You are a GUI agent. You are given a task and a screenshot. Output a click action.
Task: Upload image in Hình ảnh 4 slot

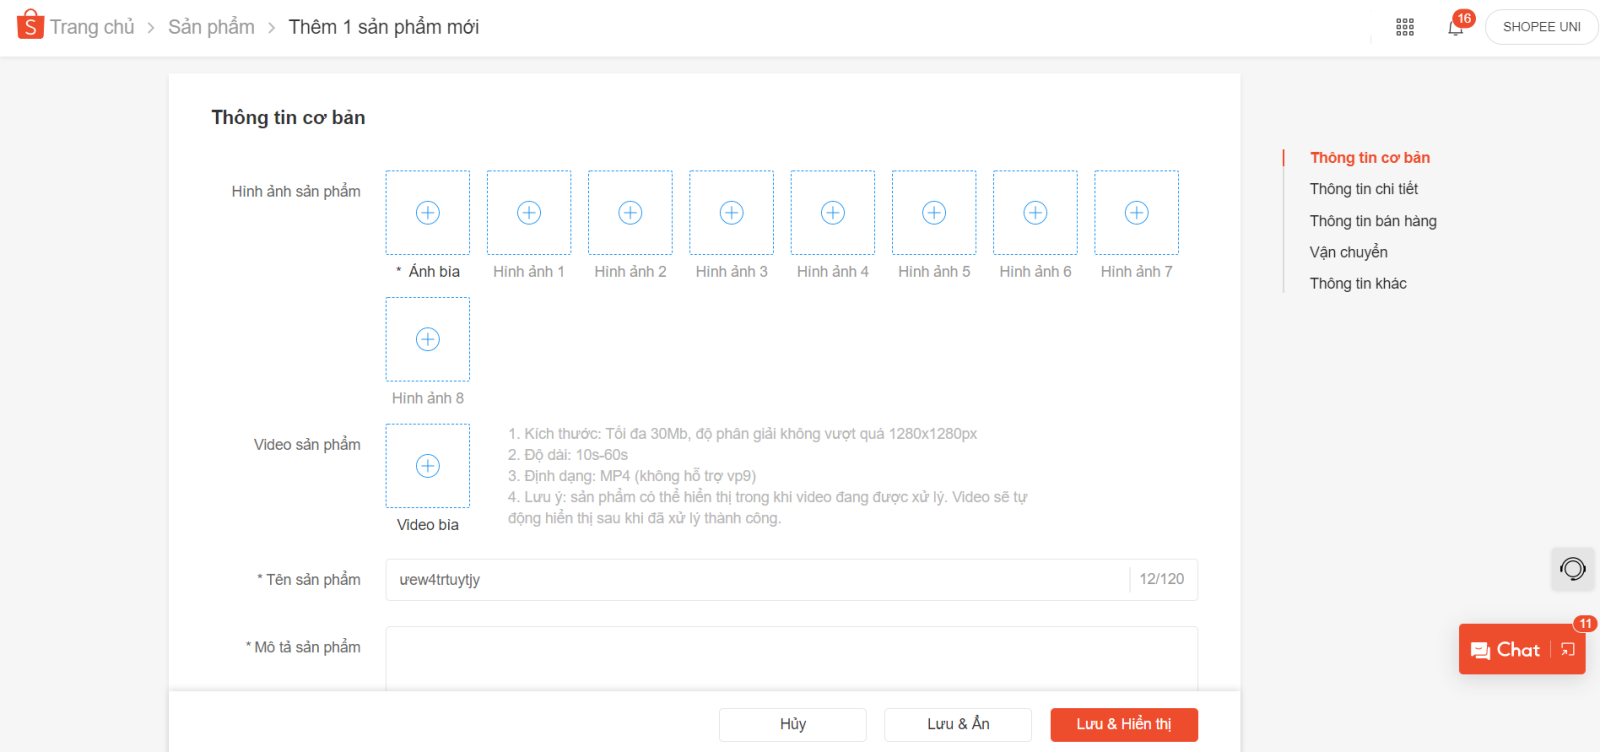(833, 213)
